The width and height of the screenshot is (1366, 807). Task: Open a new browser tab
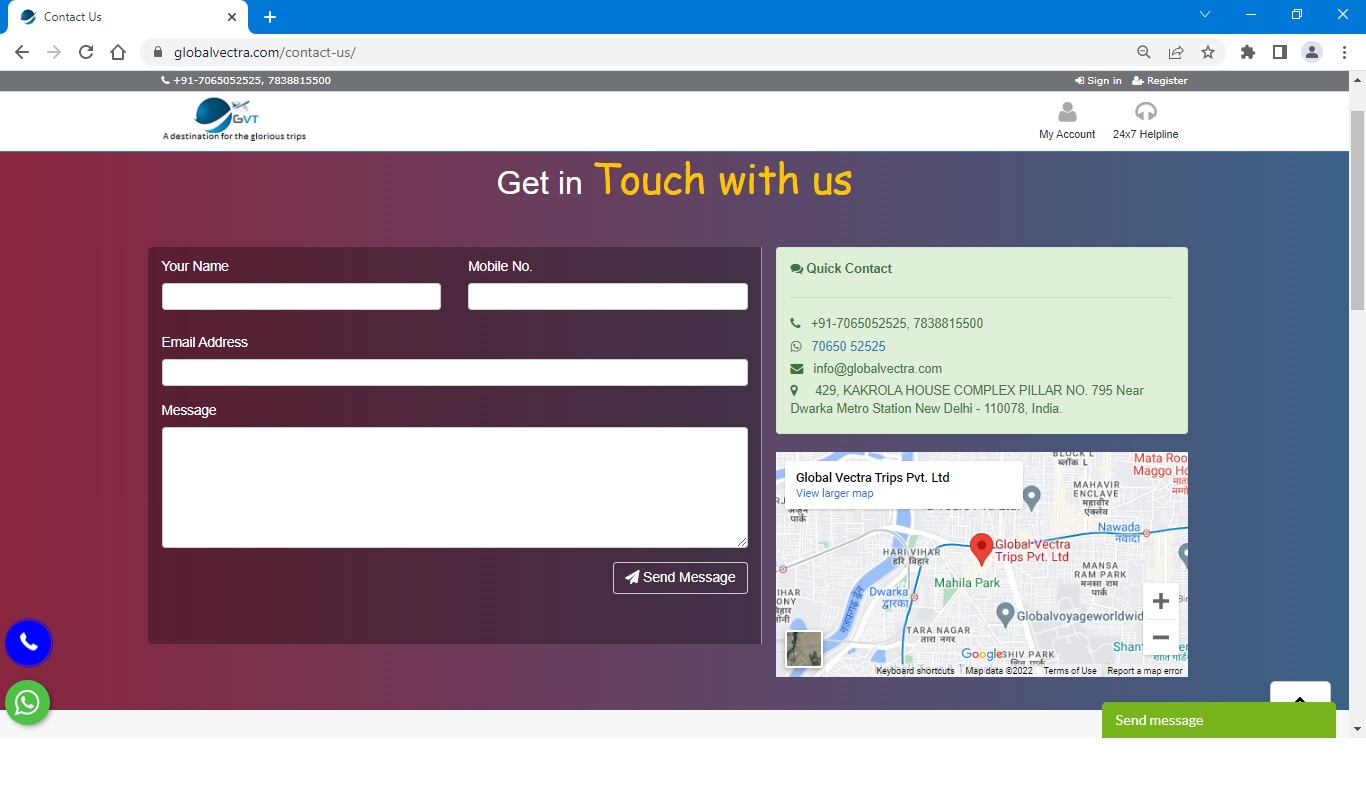point(270,17)
